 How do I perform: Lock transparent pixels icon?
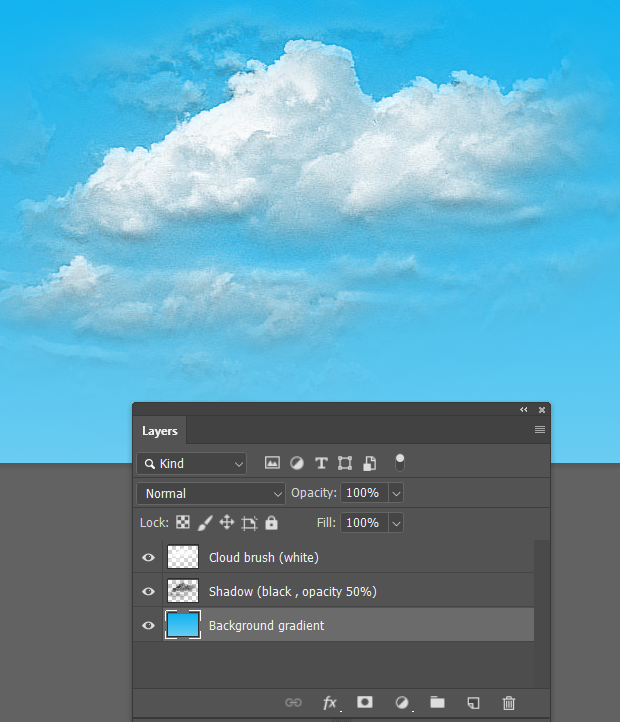click(x=183, y=523)
